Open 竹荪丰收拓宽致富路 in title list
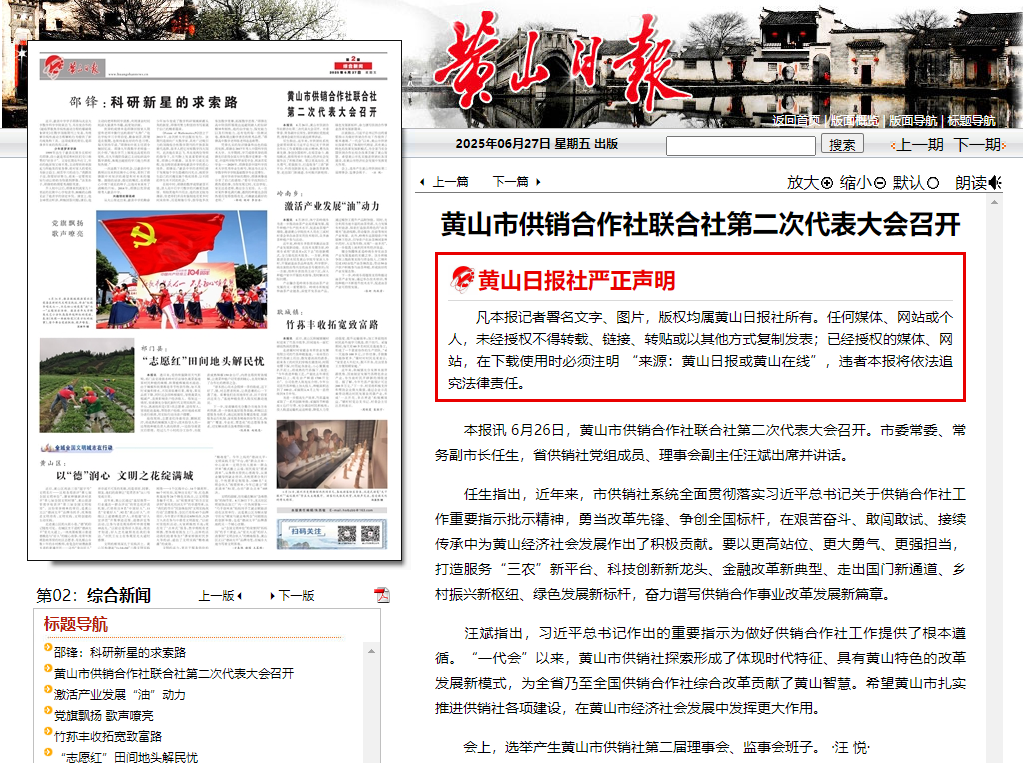The image size is (1023, 763). (x=108, y=736)
